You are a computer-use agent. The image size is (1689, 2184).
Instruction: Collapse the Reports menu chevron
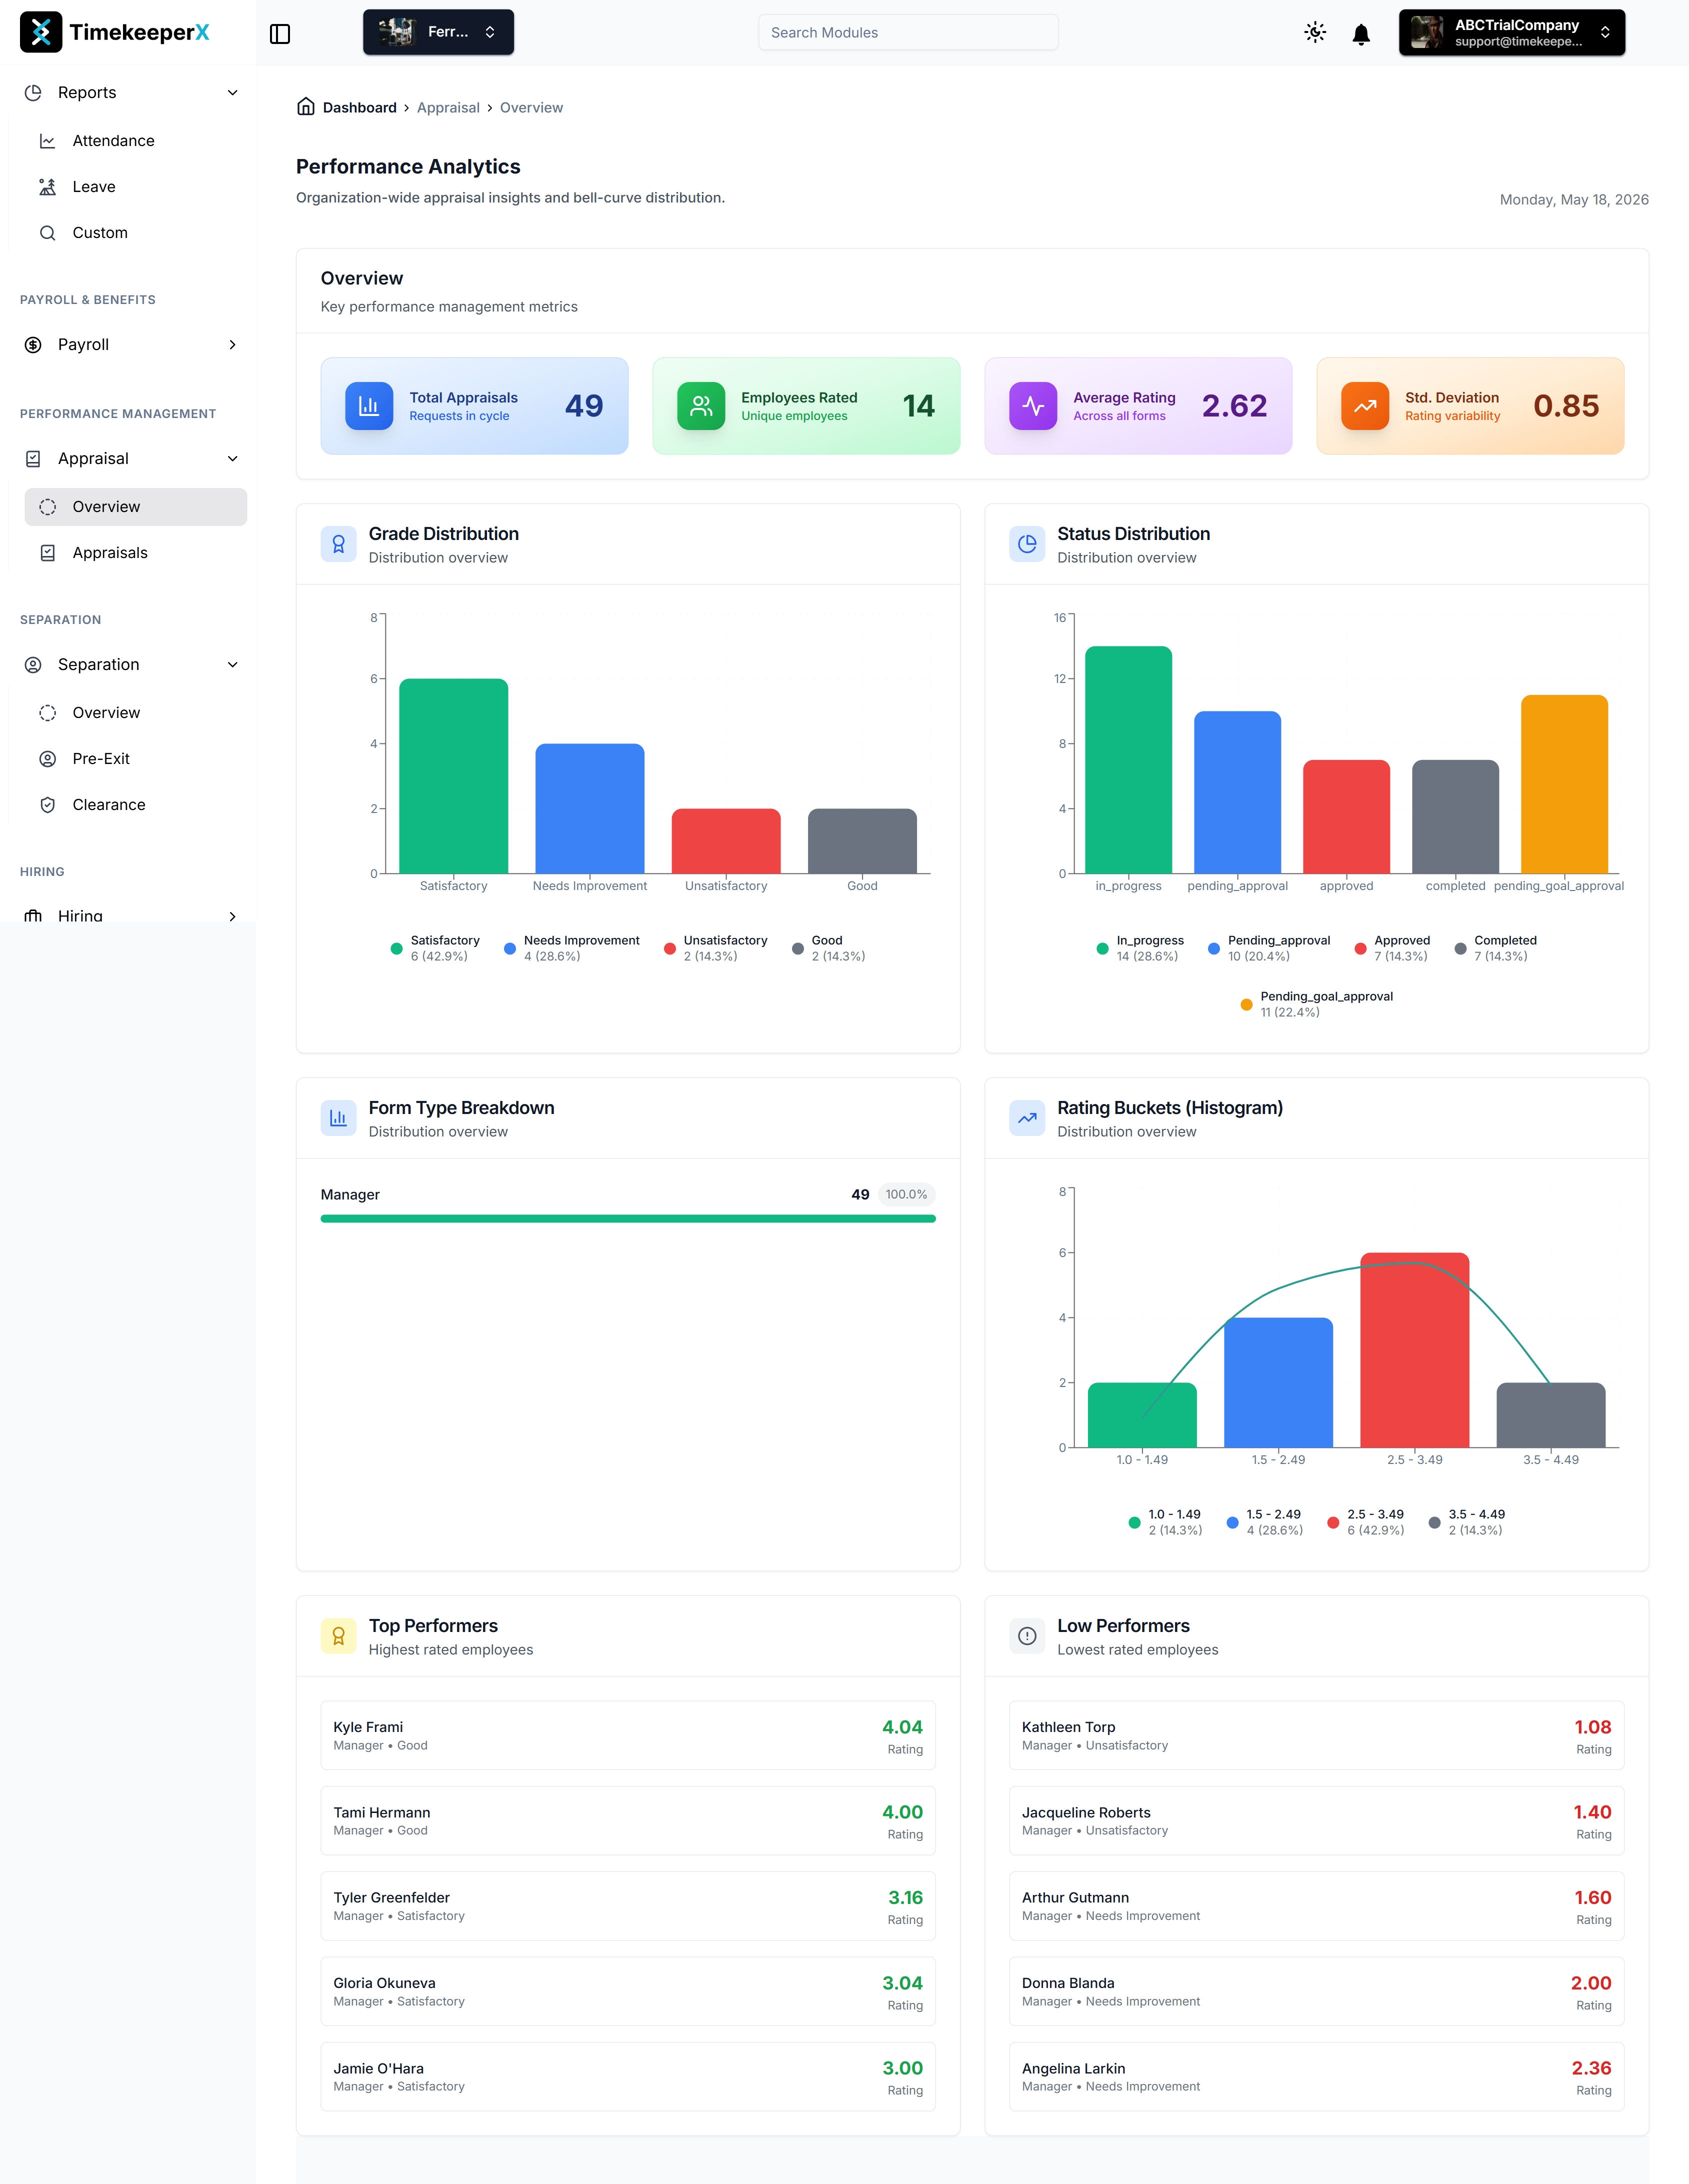tap(233, 93)
